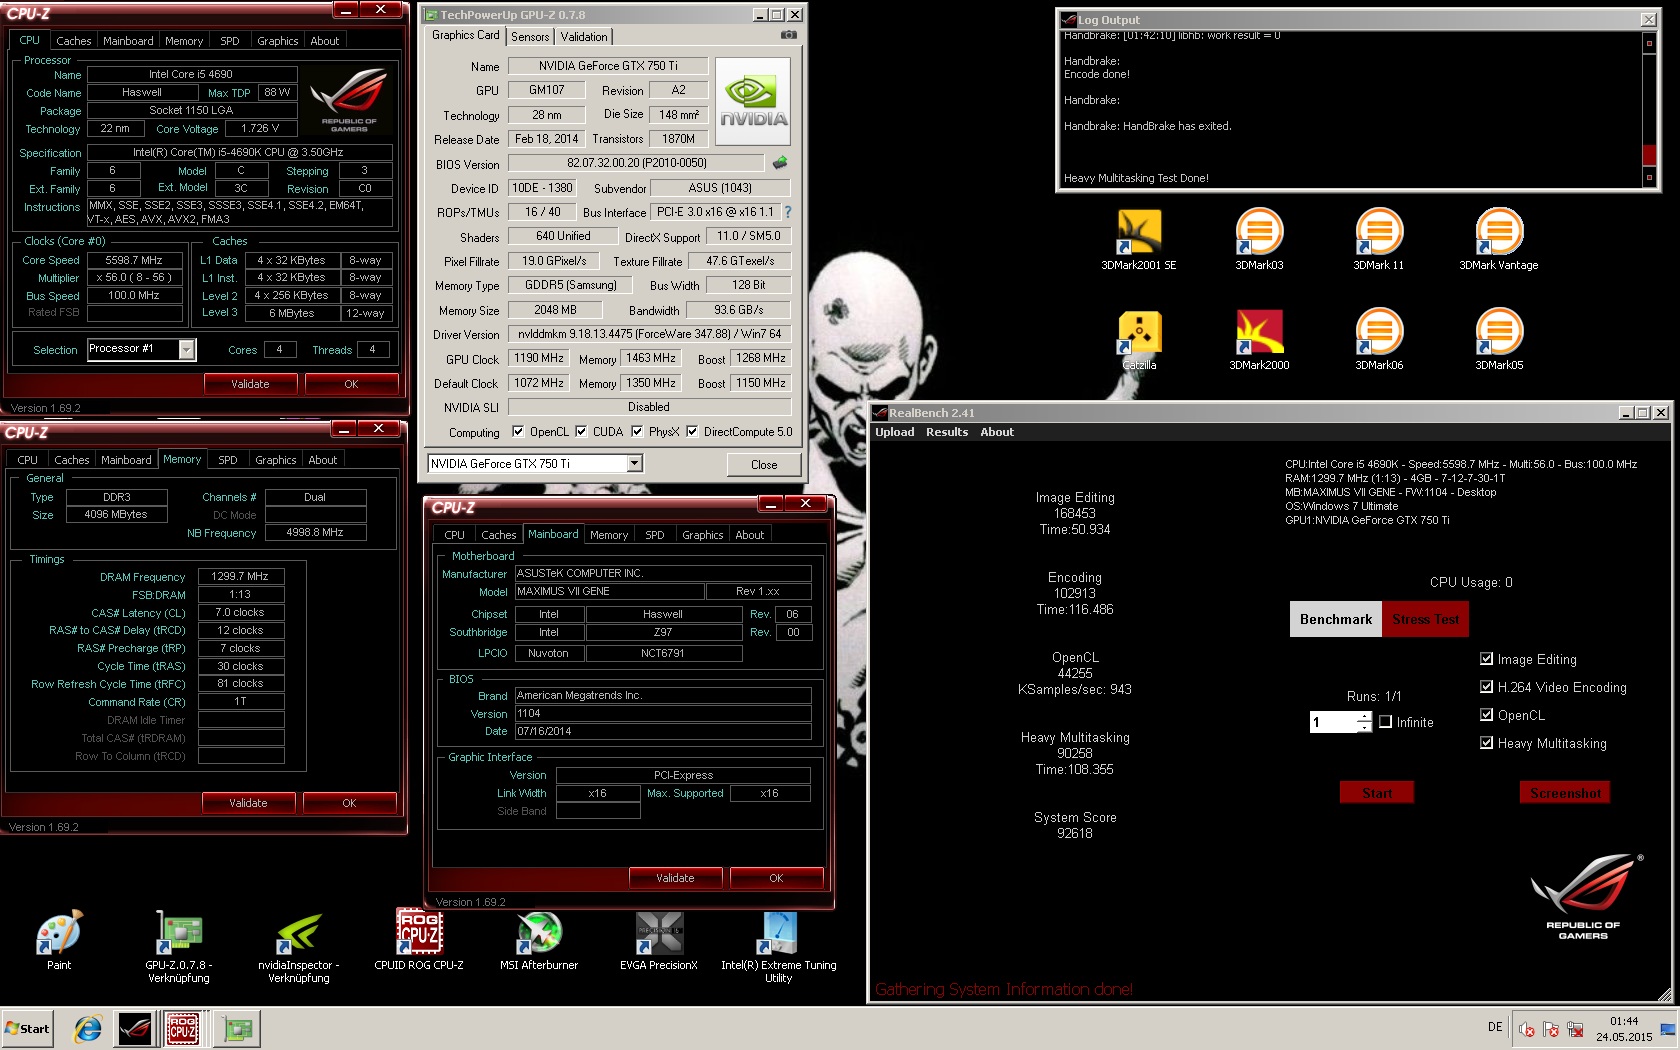Toggle the OpenCL checkbox in GPU-Z
Image resolution: width=1680 pixels, height=1050 pixels.
tap(518, 432)
